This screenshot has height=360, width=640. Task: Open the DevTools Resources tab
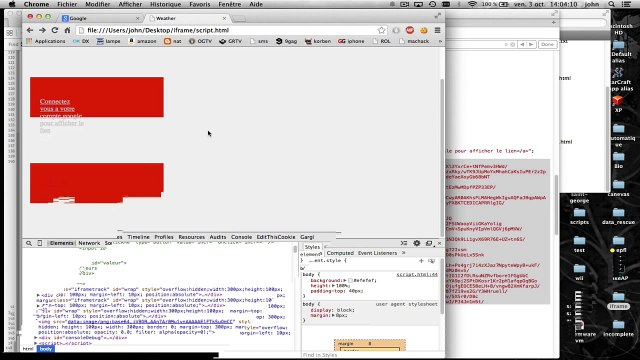pyautogui.click(x=191, y=237)
